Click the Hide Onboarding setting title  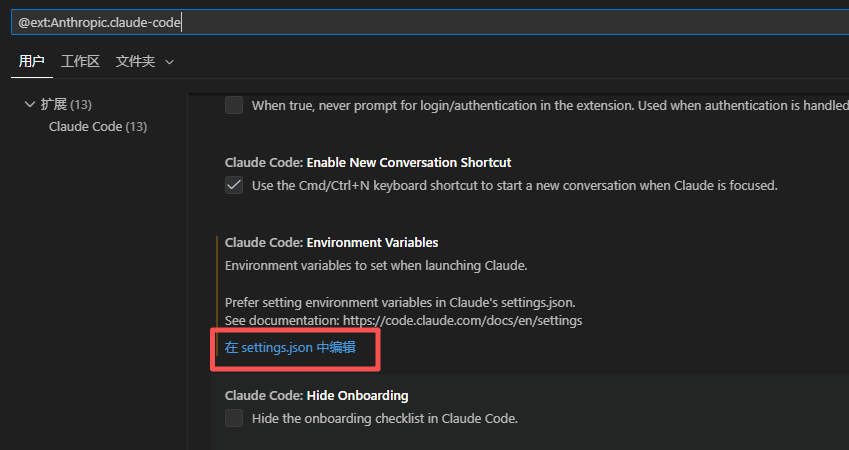coord(316,395)
